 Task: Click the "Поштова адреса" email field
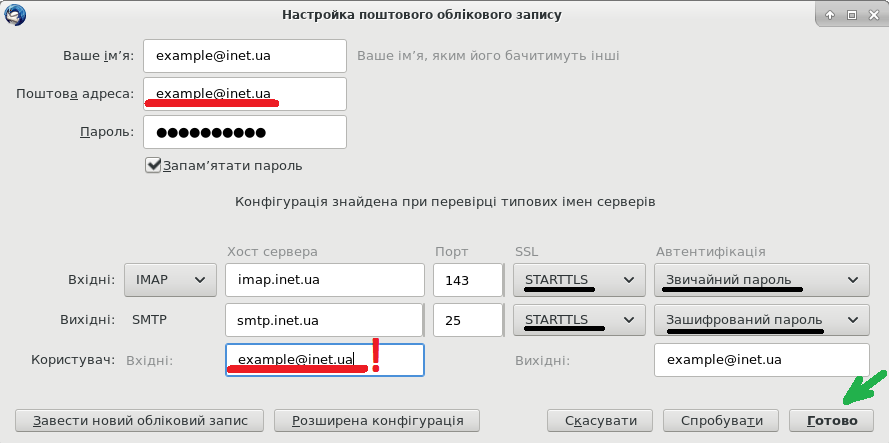244,94
